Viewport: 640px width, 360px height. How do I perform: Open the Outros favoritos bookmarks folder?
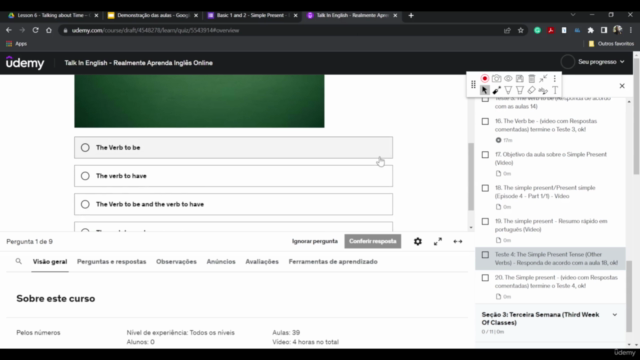coord(611,44)
